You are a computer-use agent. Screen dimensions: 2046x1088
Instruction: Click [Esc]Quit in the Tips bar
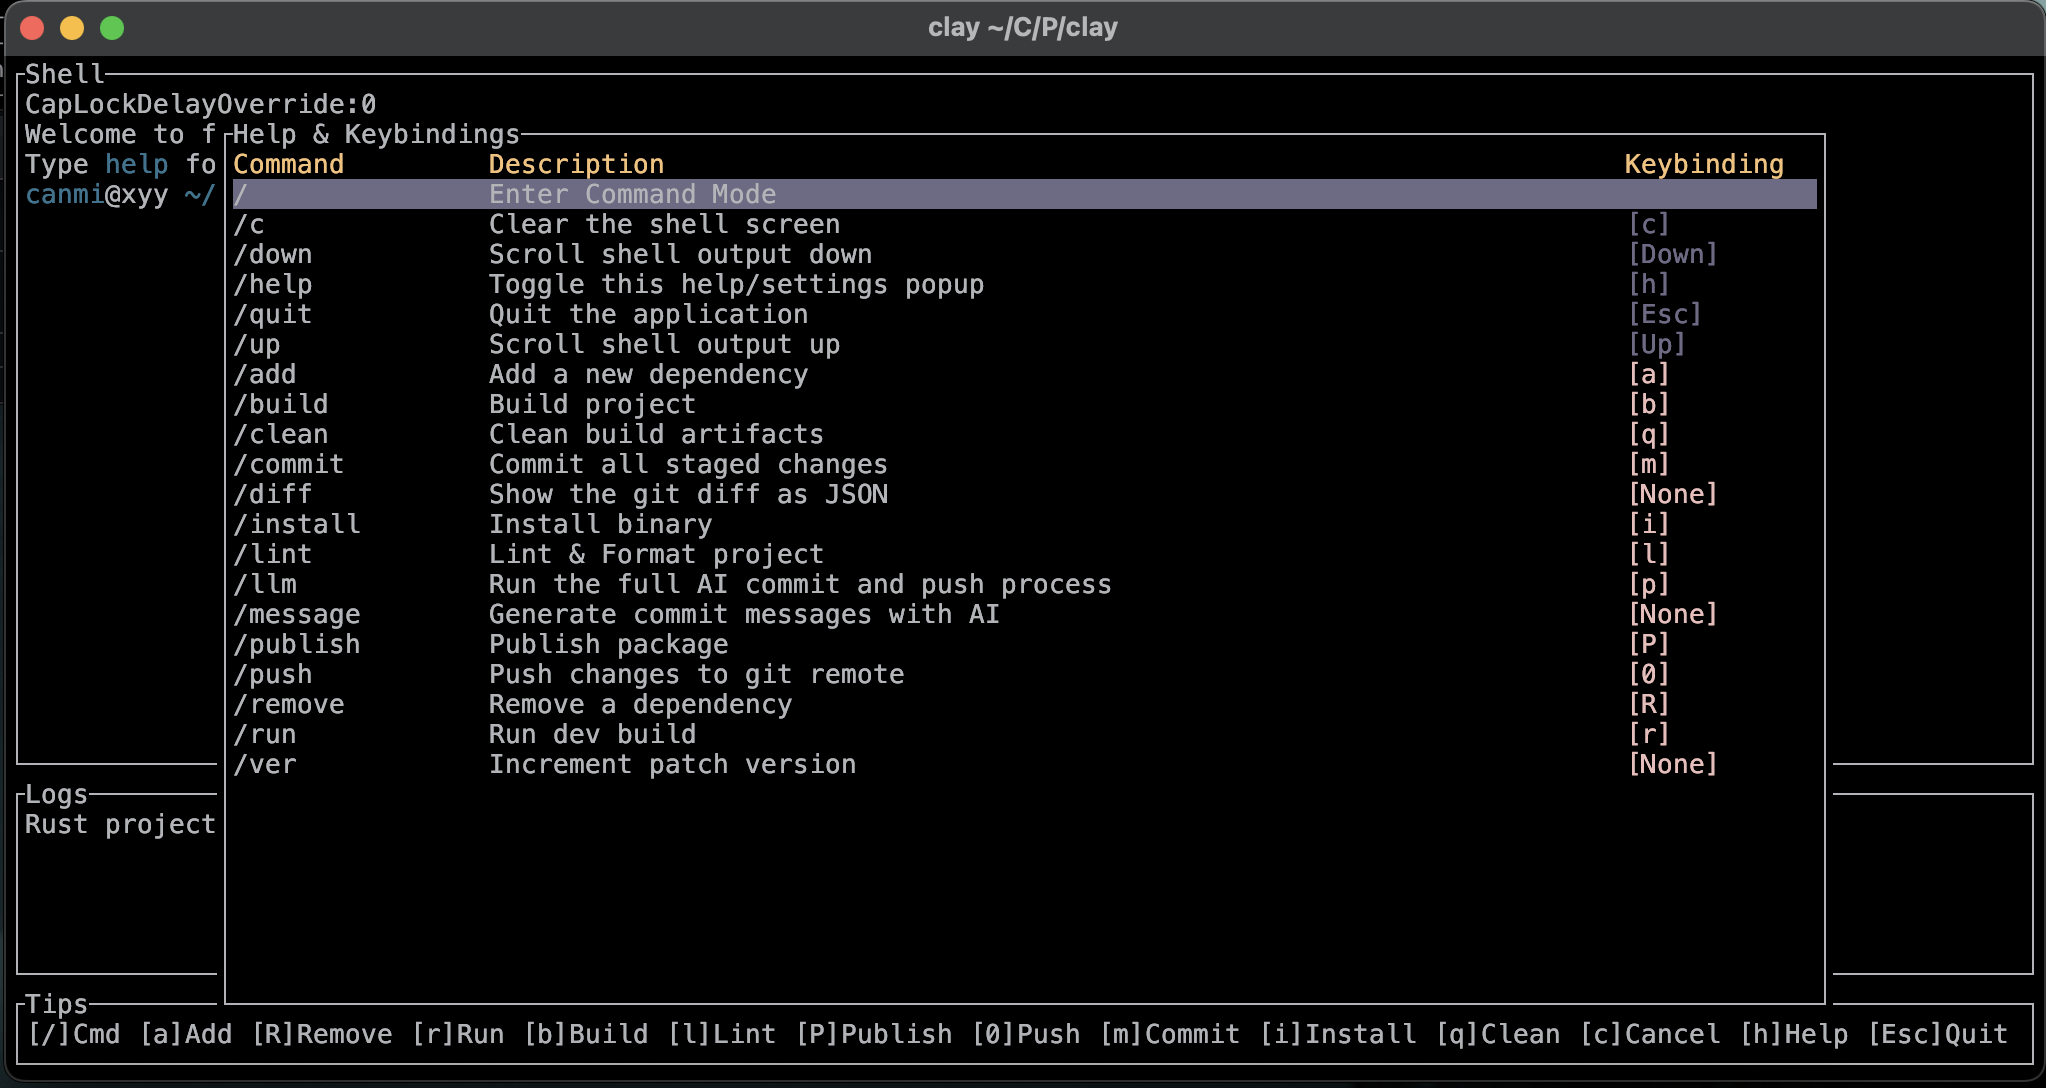(1937, 1034)
